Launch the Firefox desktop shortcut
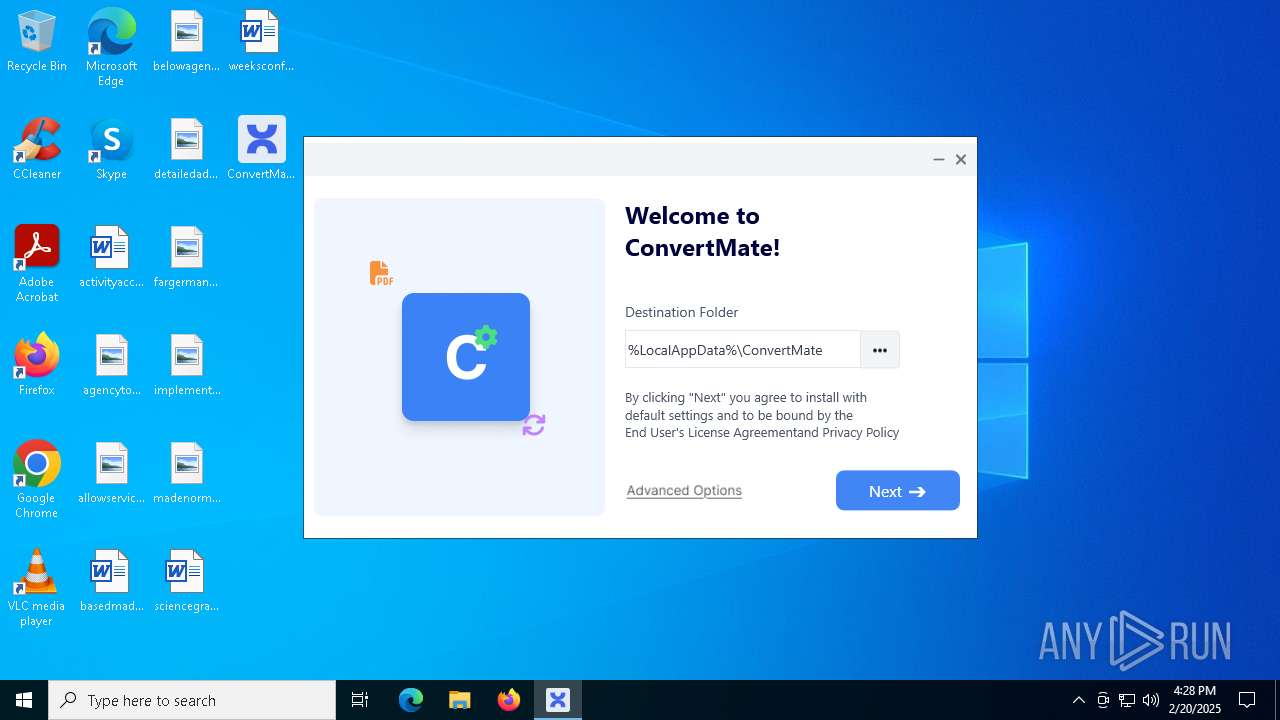 click(37, 366)
